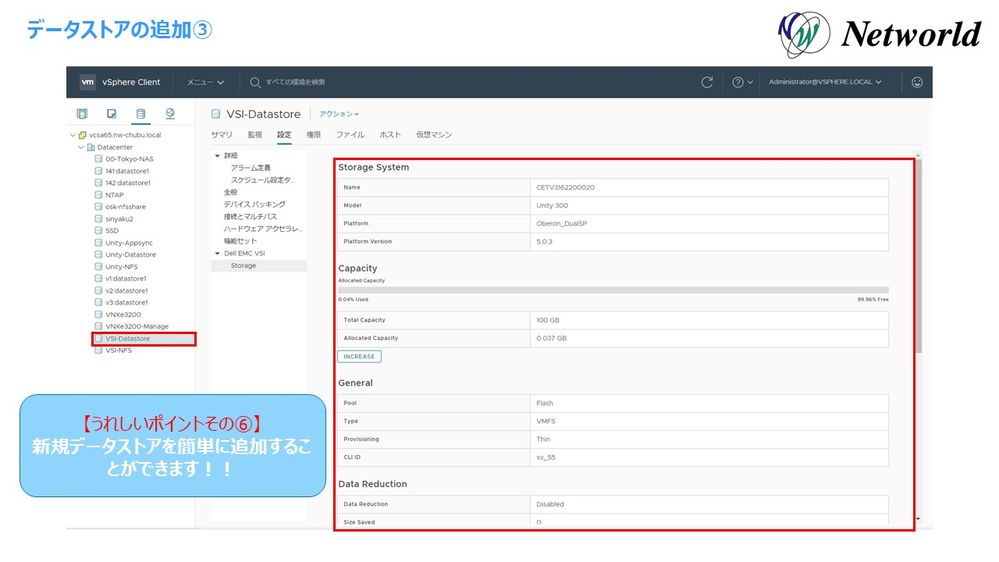Image resolution: width=999 pixels, height=562 pixels.
Task: Switch to the 監視 tab
Action: 255,135
